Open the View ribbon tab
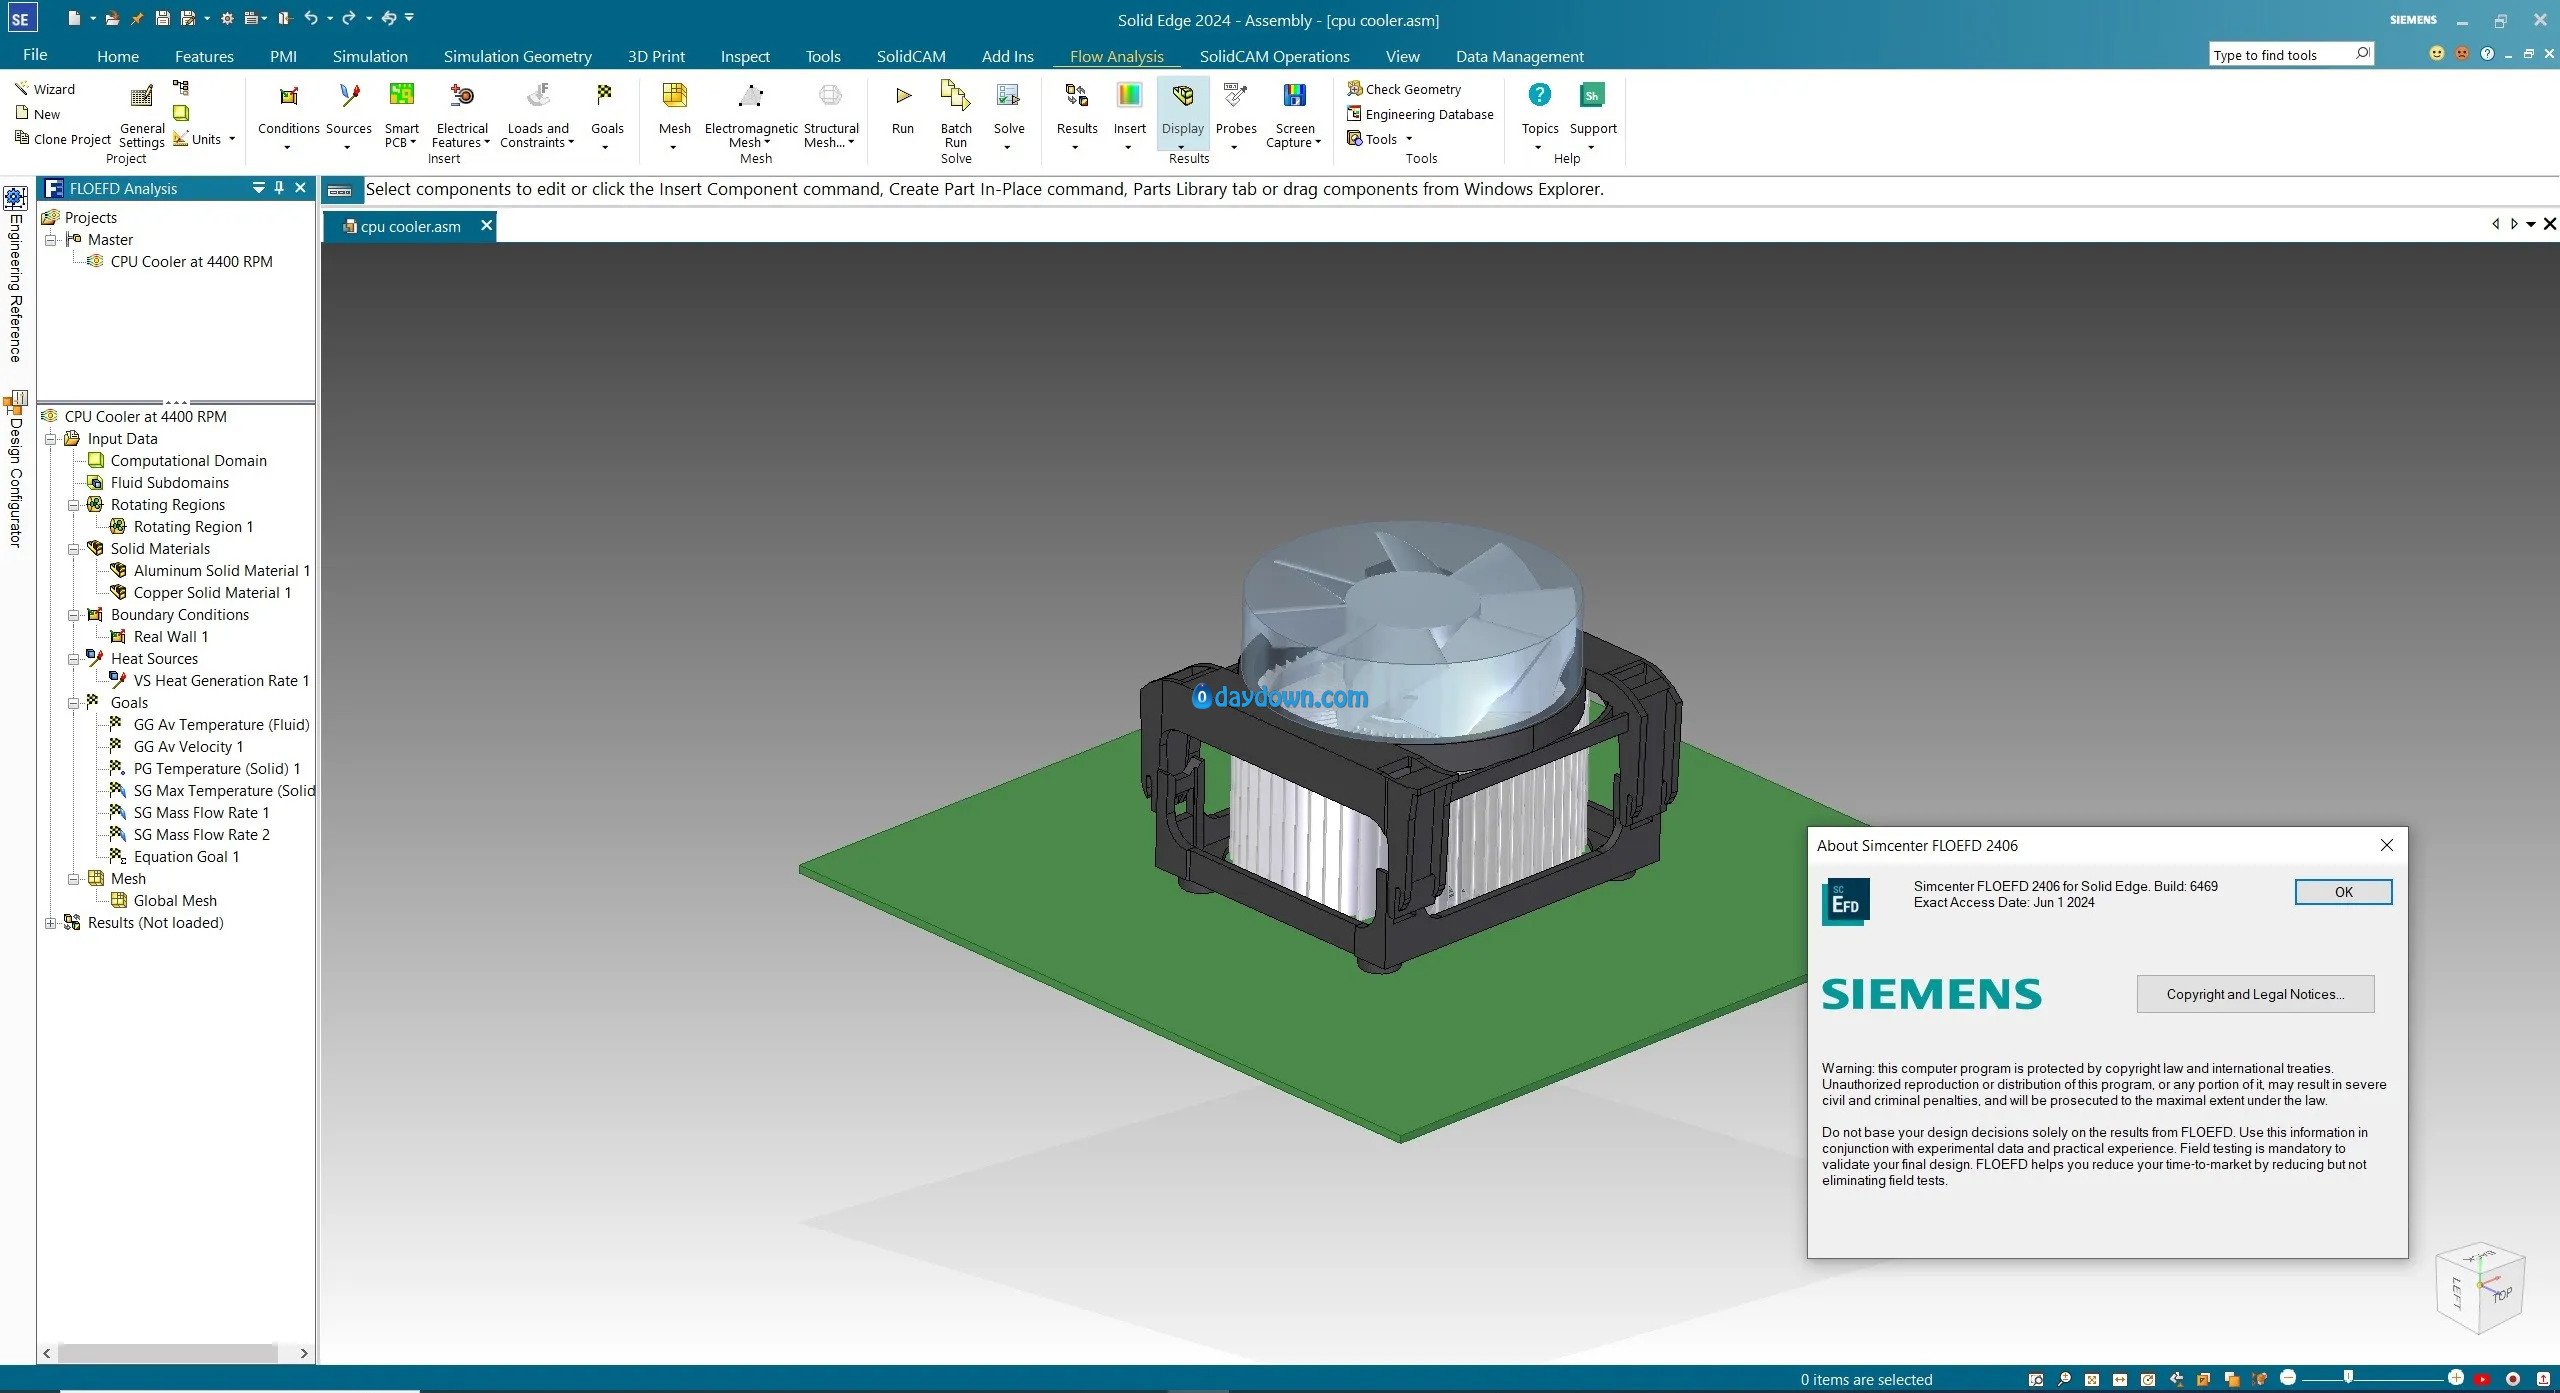 [x=1402, y=56]
